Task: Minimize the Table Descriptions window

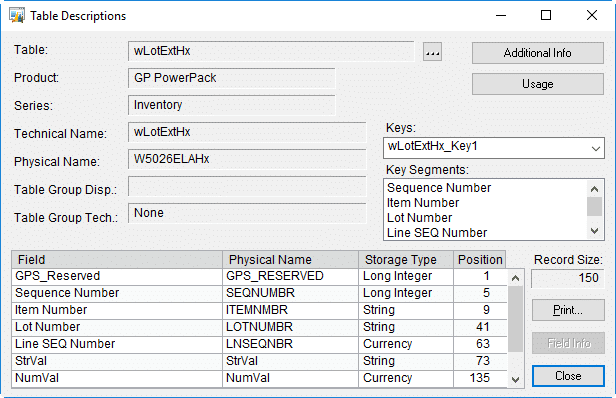Action: (x=501, y=16)
